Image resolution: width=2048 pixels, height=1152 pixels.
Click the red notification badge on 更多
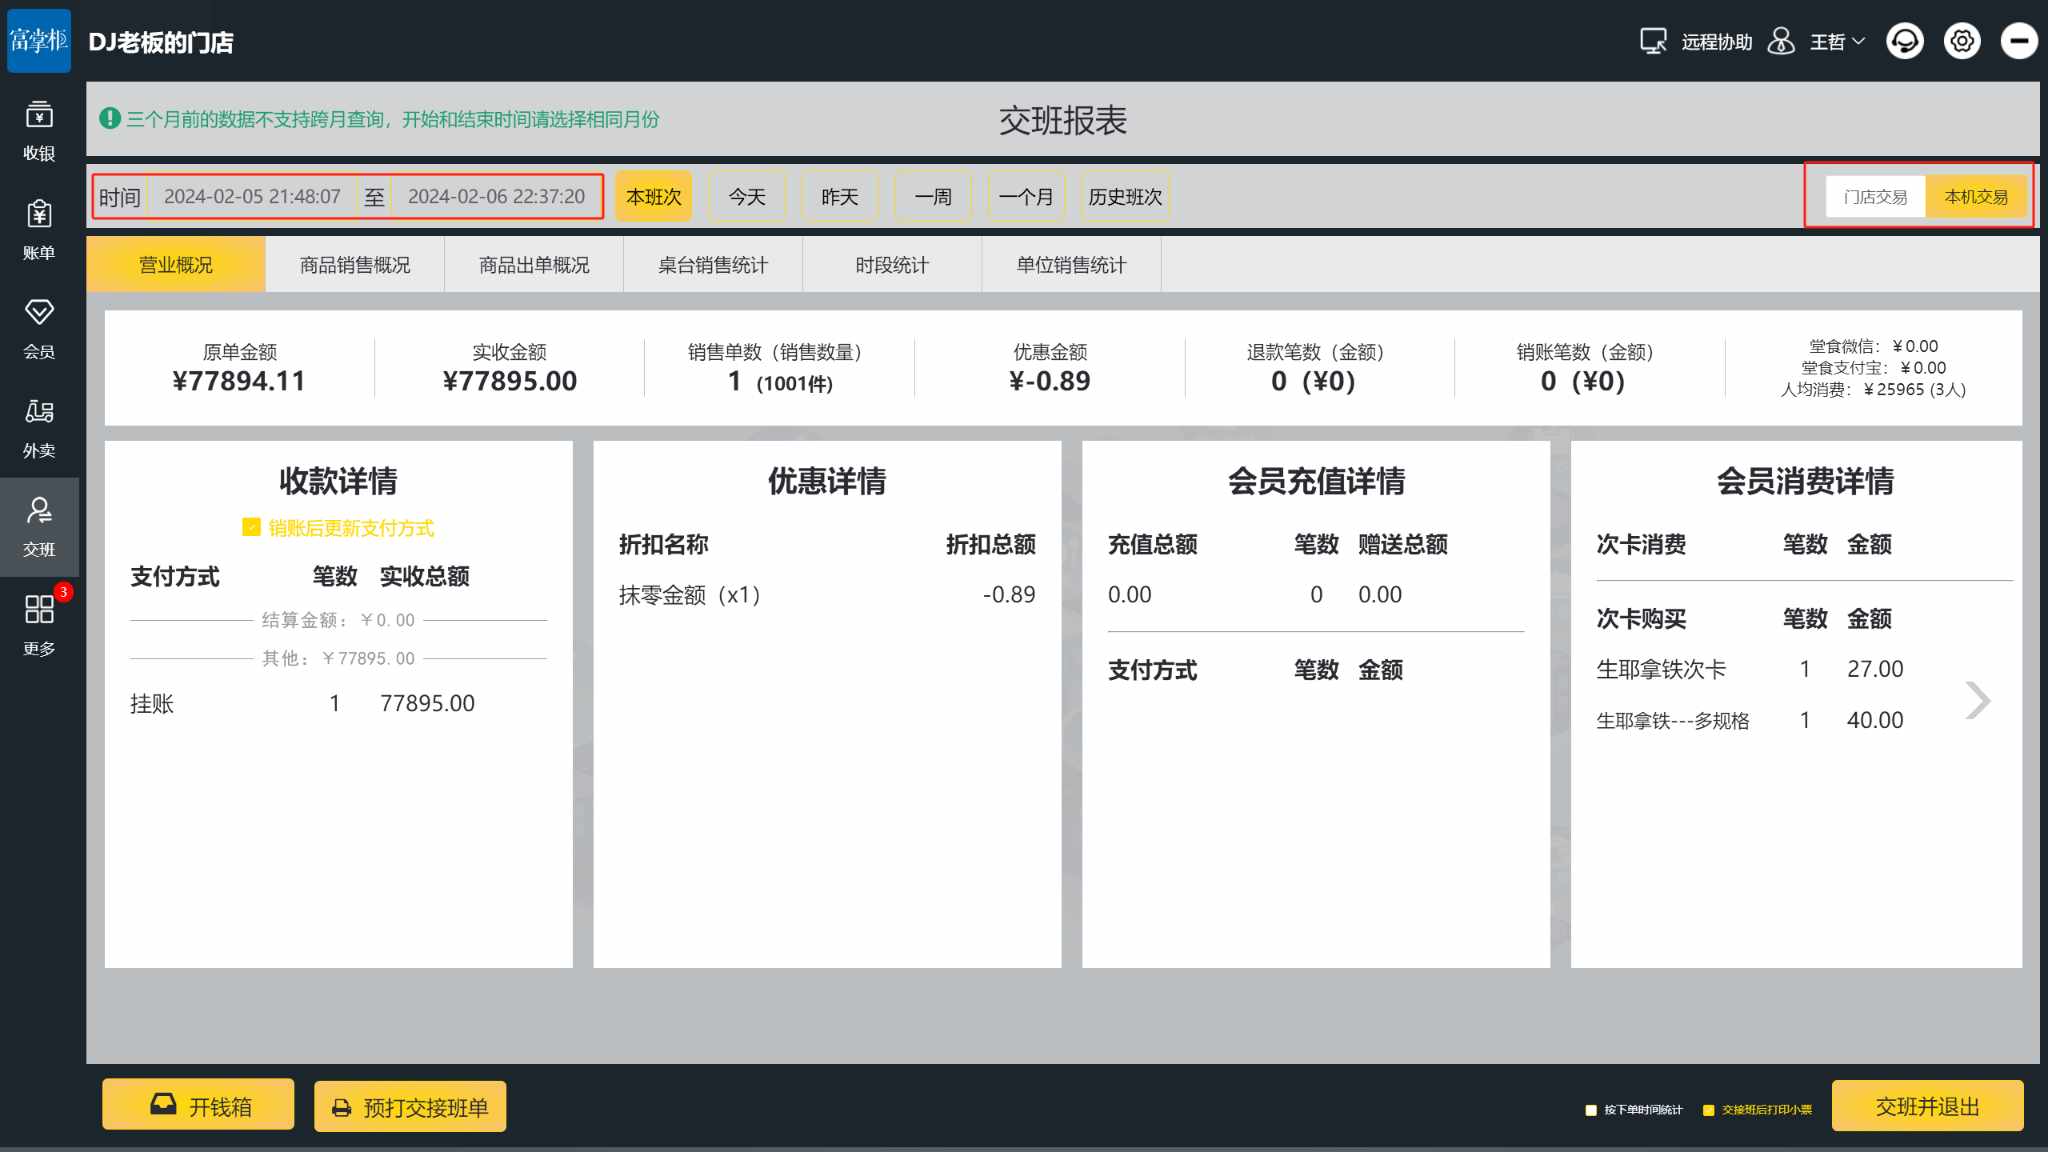point(63,592)
